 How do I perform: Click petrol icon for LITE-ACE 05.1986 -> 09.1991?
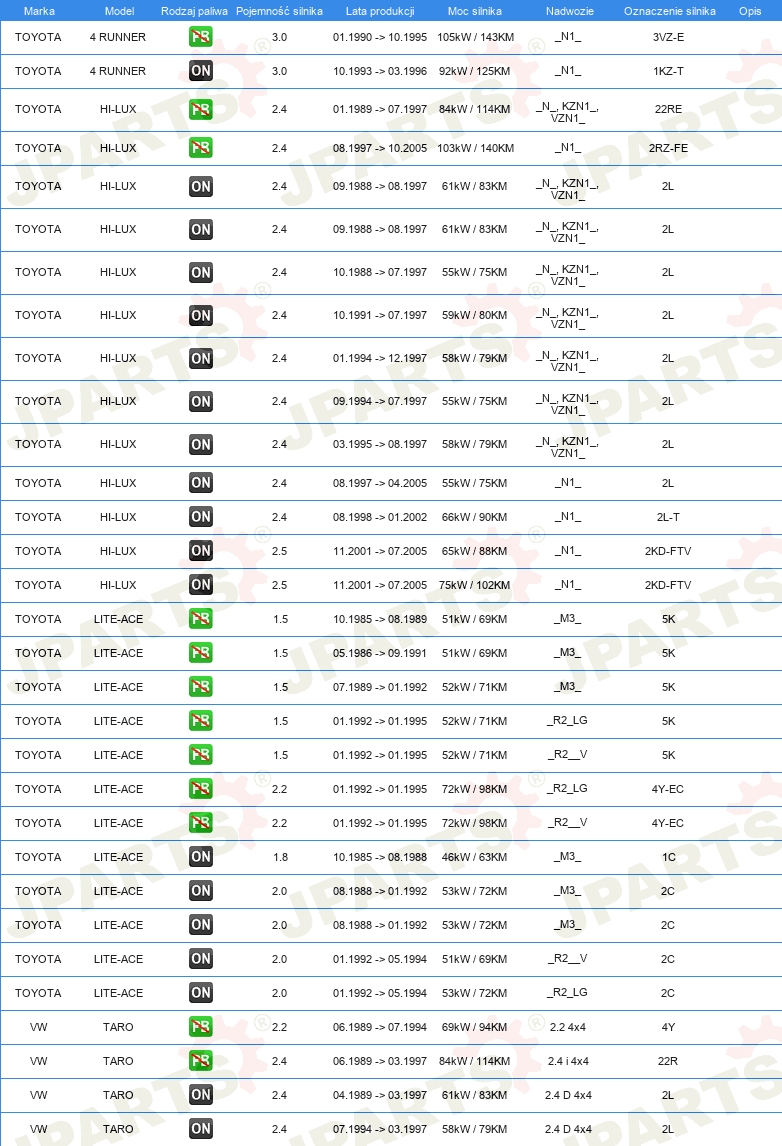coord(200,653)
